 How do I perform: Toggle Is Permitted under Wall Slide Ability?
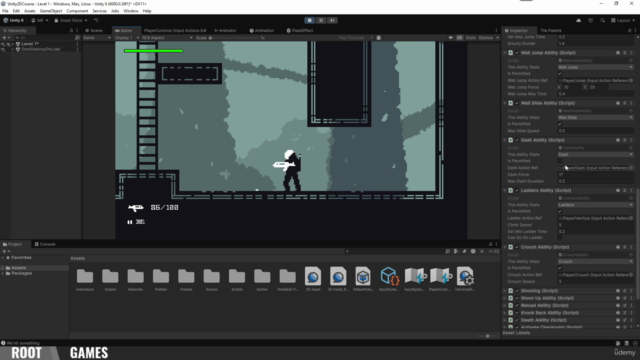[x=560, y=124]
